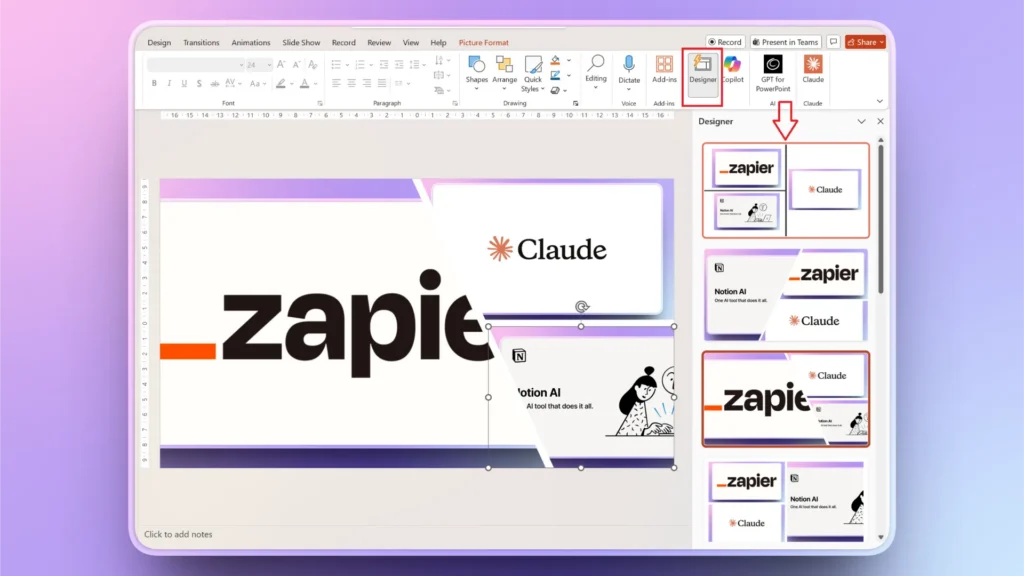Apply Shape Effects
The image size is (1024, 576).
point(555,91)
